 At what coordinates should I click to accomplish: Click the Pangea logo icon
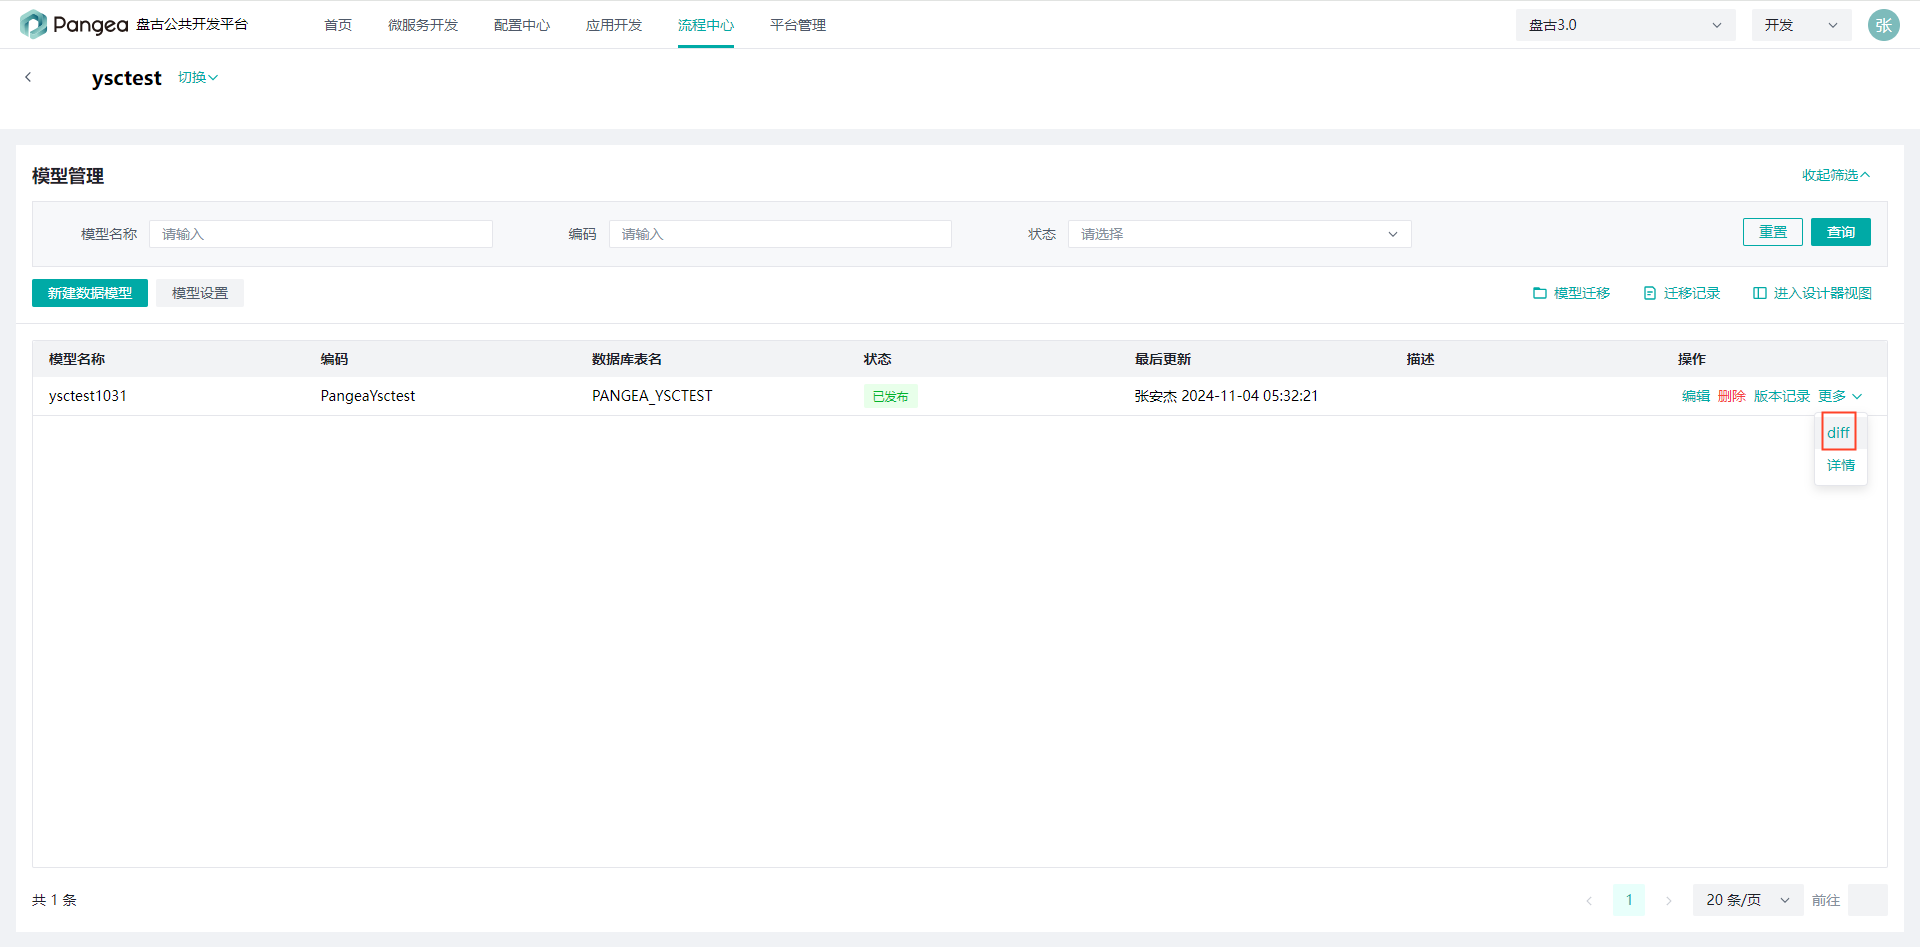coord(33,24)
